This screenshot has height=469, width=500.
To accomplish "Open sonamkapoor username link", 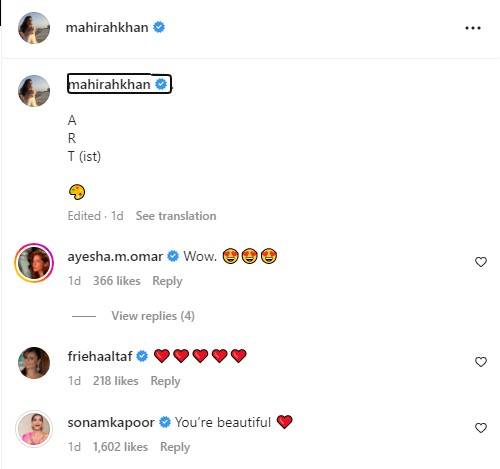I will (x=111, y=423).
